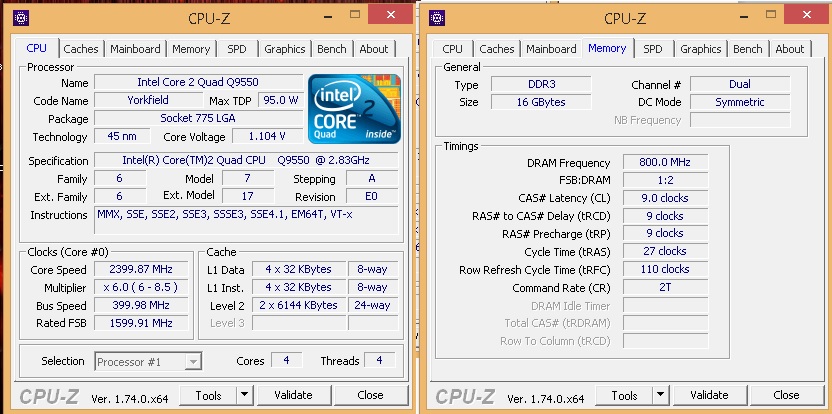Click the CPU-Z icon in the right window title bar
The image size is (832, 414).
[438, 17]
